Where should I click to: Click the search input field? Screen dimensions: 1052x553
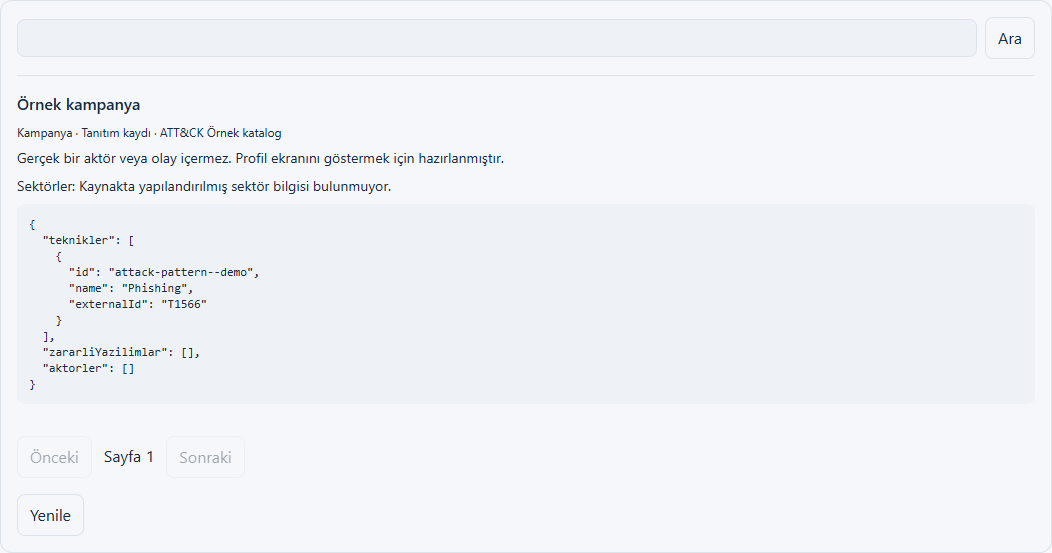point(496,38)
